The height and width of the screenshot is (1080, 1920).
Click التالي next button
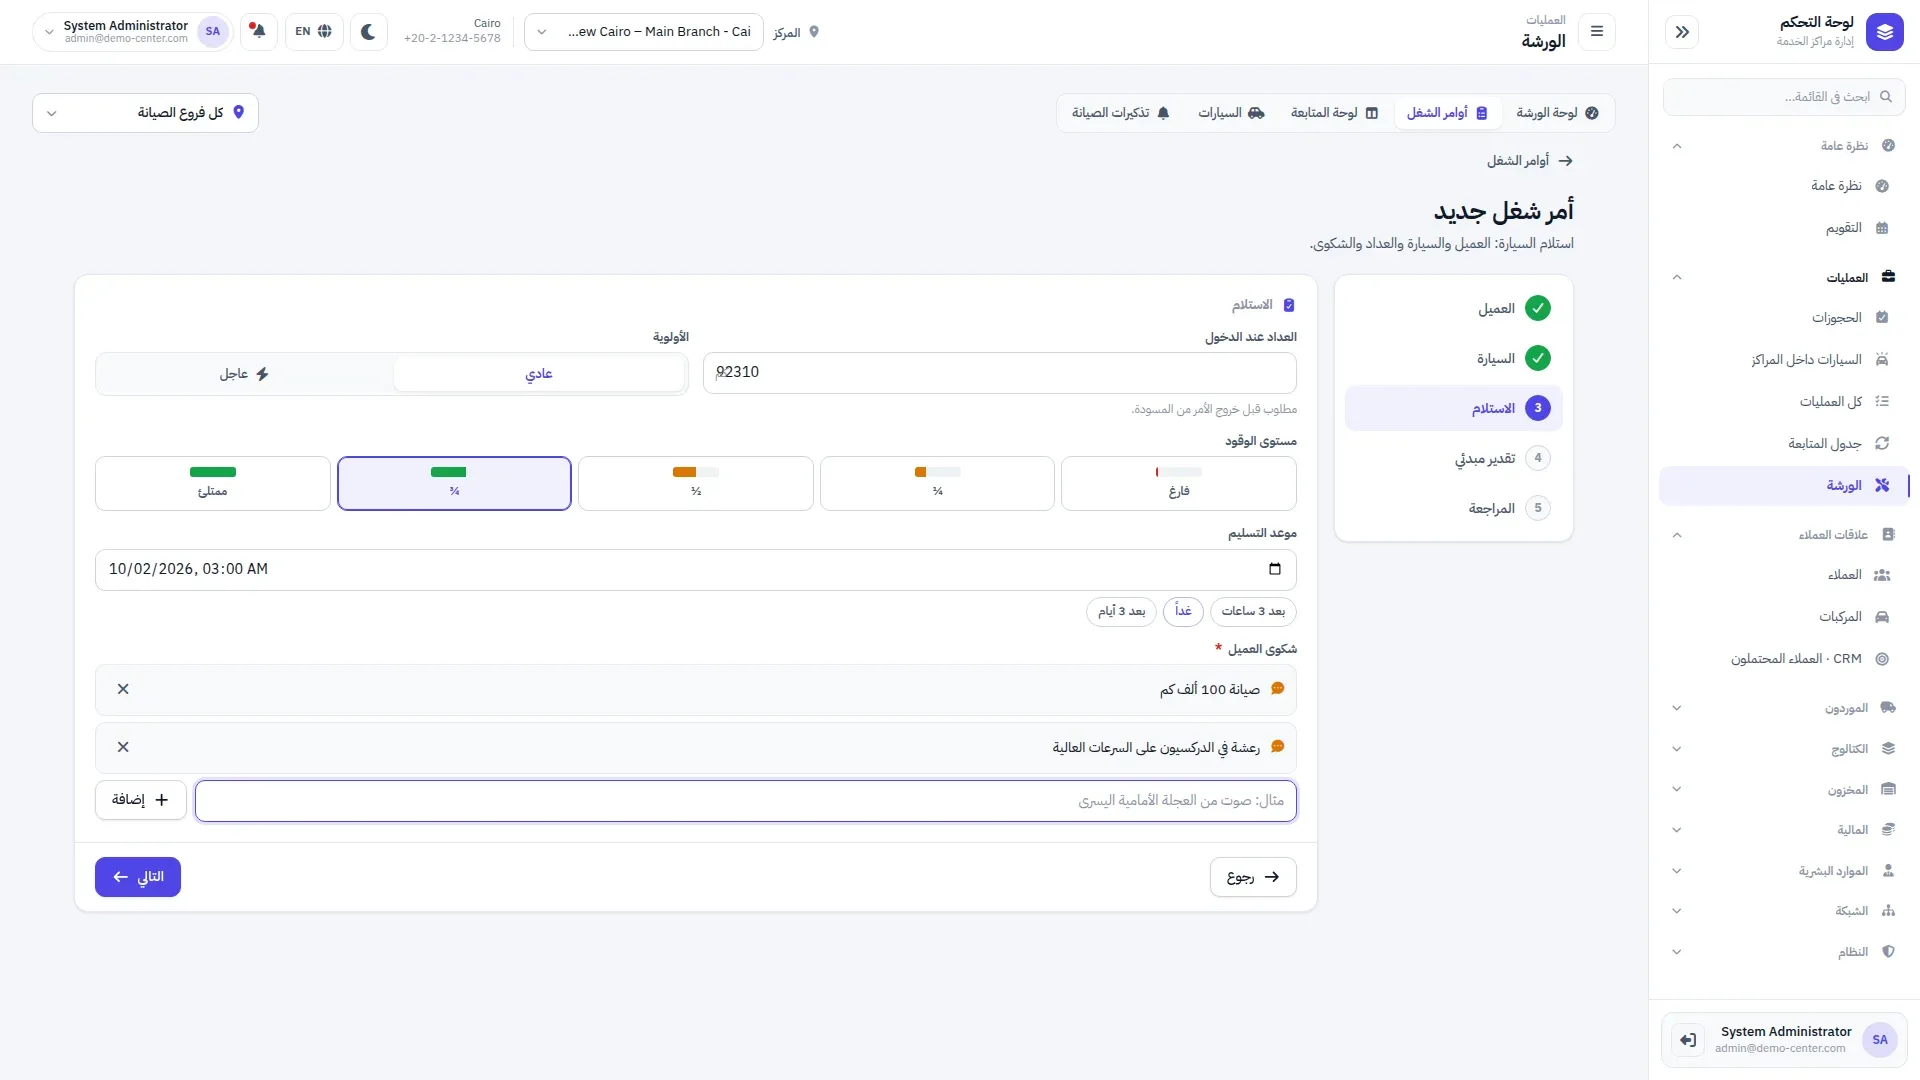click(x=138, y=877)
